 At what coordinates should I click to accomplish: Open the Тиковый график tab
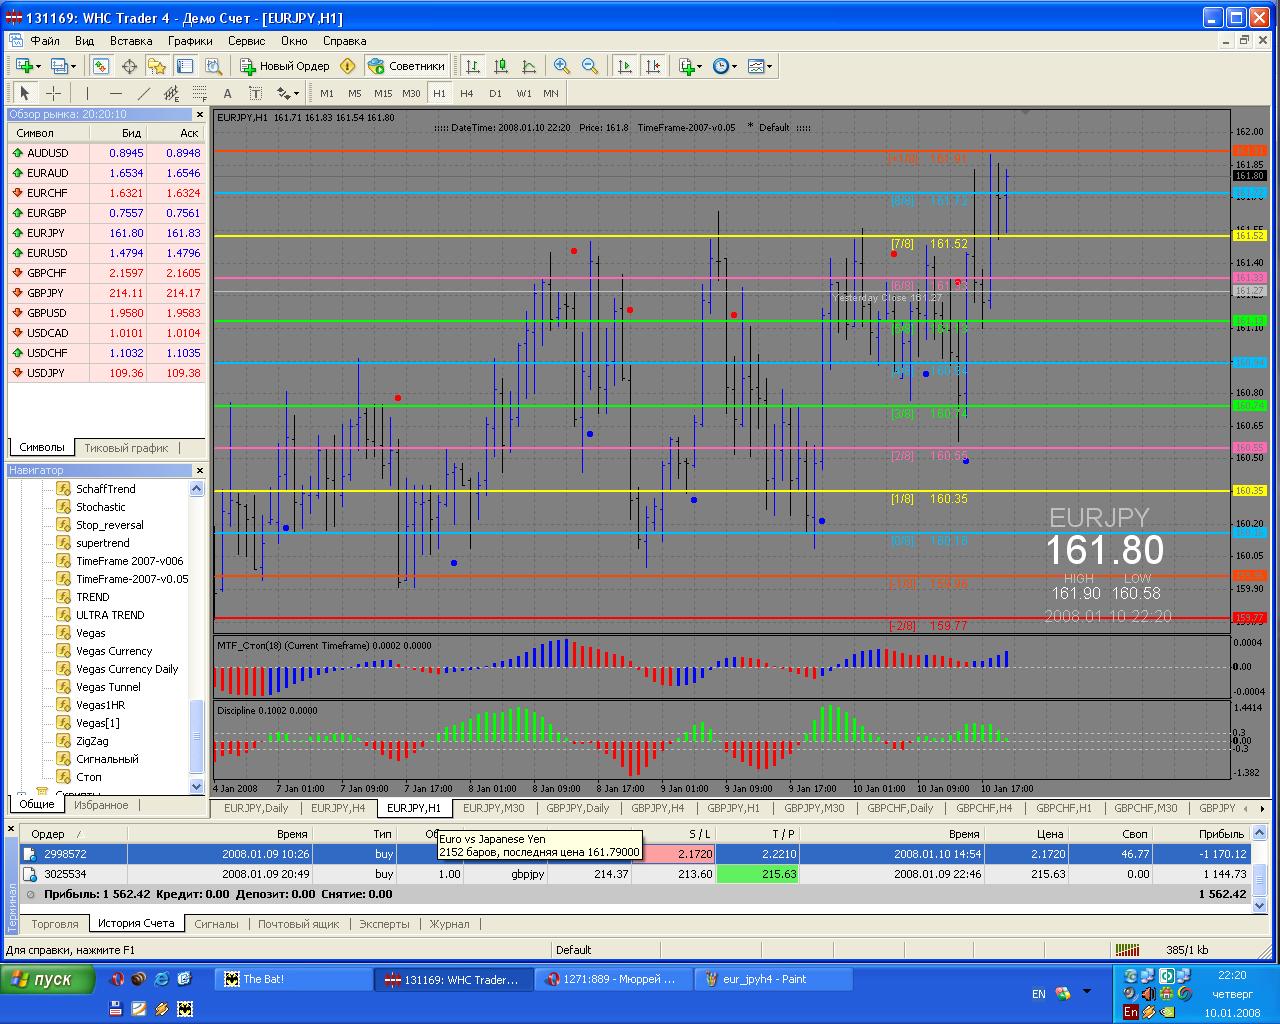[x=127, y=448]
